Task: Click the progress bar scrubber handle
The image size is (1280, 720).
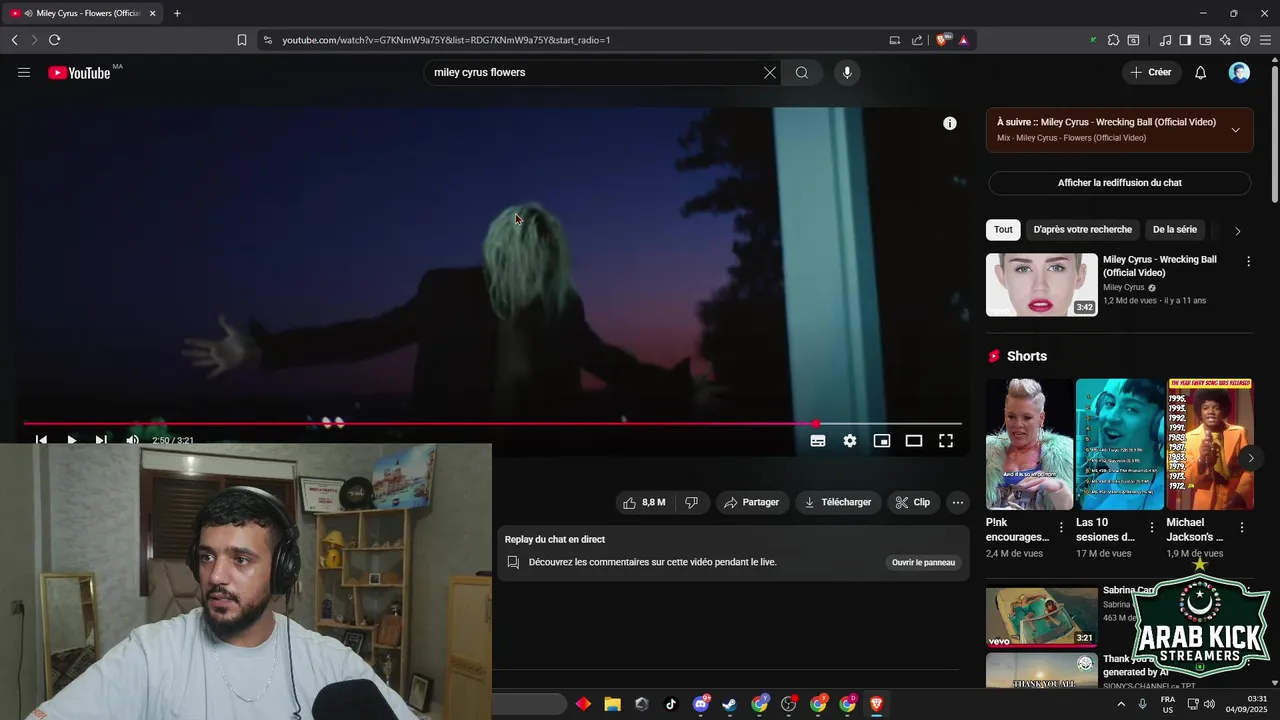Action: pos(816,424)
